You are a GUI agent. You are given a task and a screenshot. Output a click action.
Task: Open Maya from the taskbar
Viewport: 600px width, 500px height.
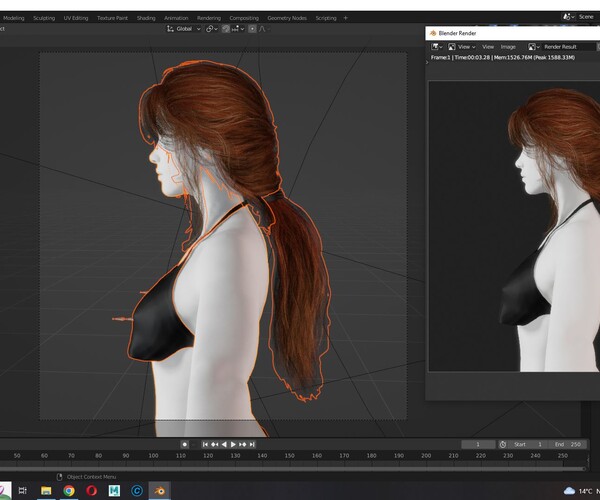click(x=114, y=490)
